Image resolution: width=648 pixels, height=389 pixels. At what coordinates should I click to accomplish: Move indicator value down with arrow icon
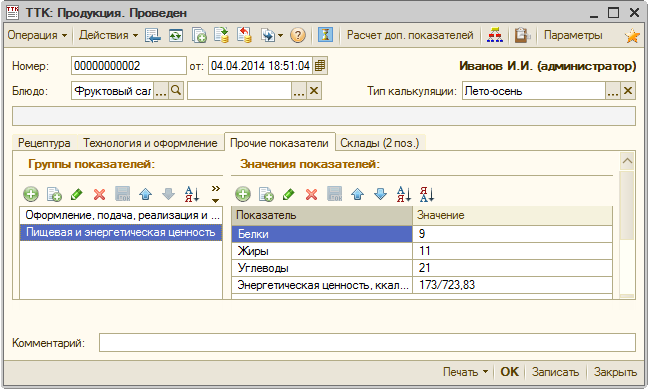point(380,194)
